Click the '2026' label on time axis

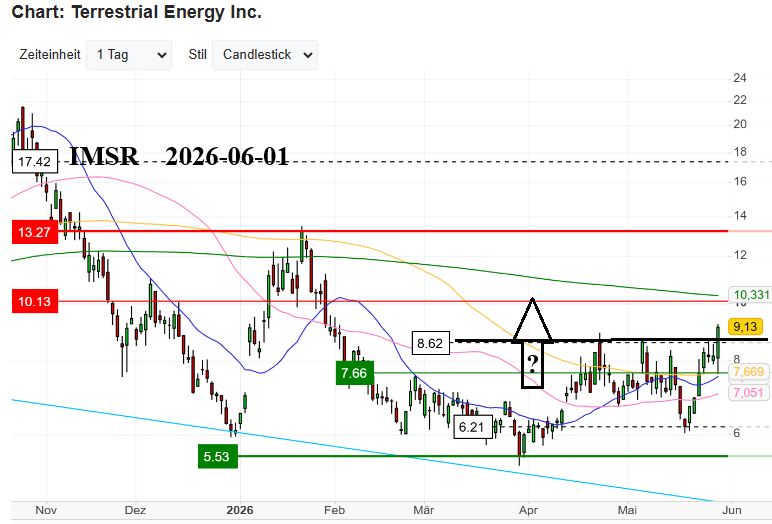(240, 510)
